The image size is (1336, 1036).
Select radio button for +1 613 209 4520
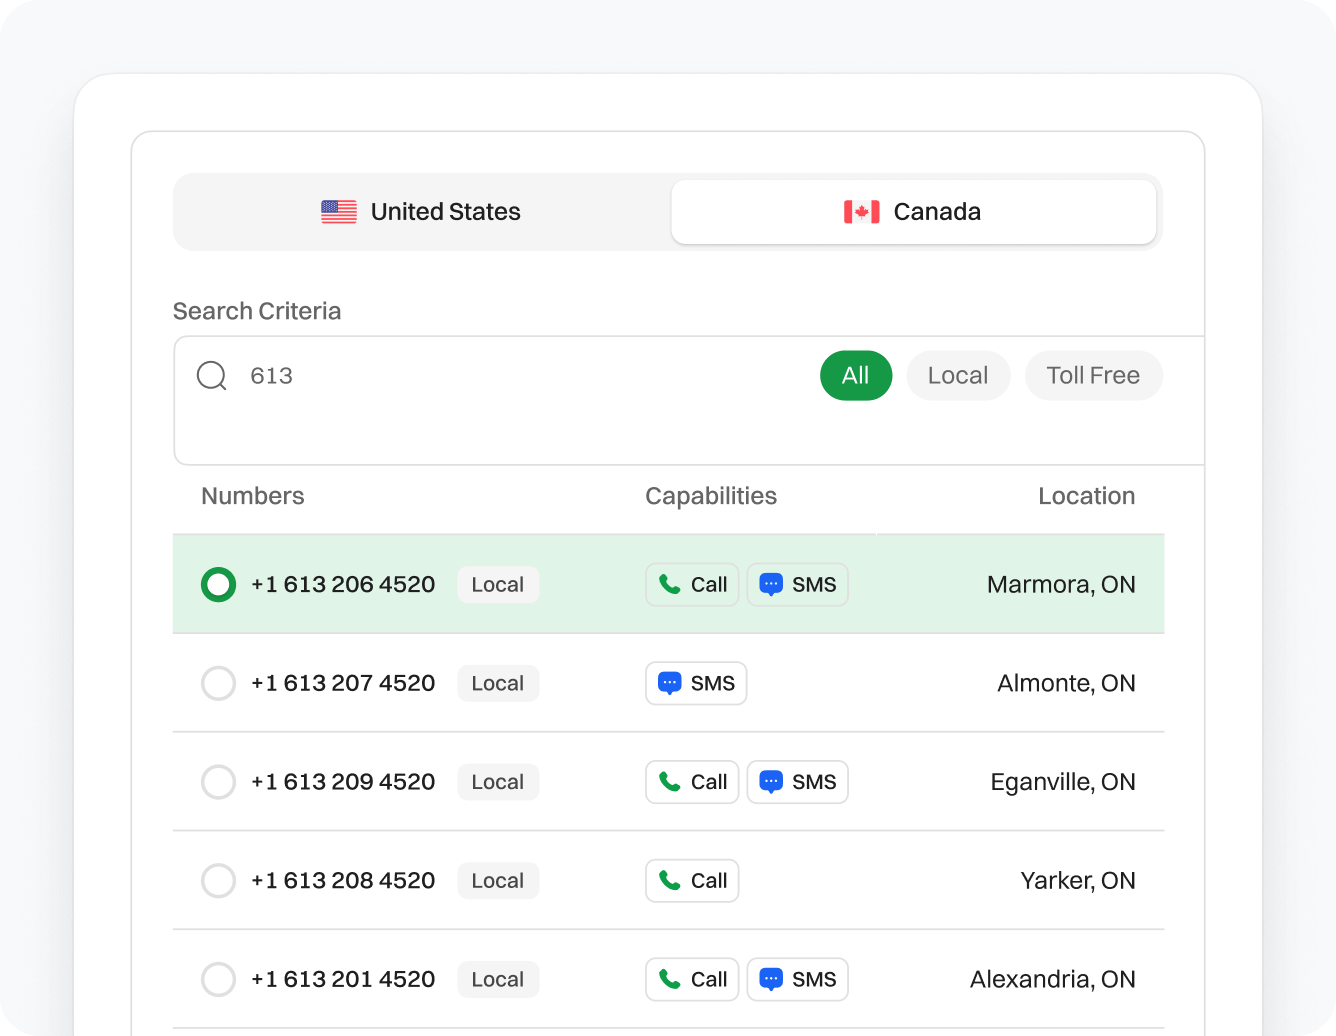tap(218, 782)
